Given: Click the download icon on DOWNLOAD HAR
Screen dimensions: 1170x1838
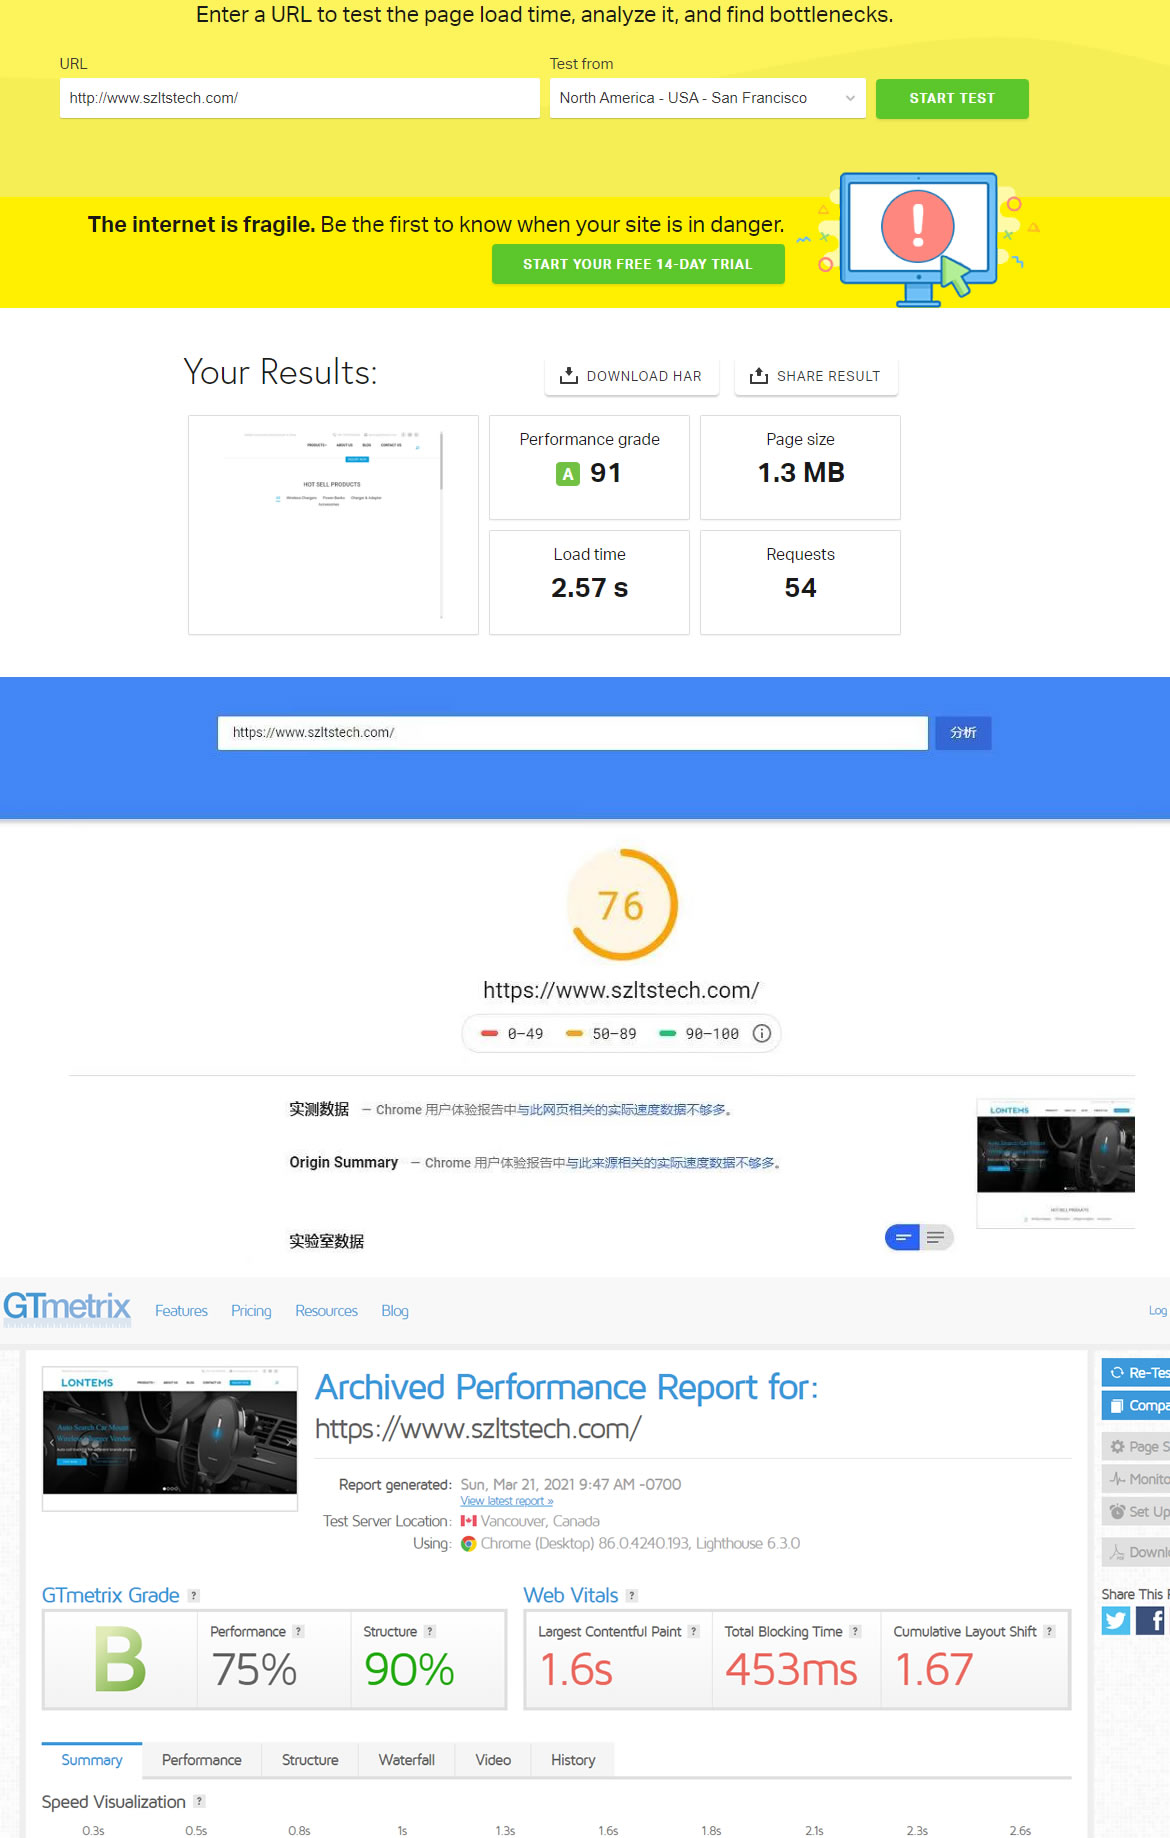Looking at the screenshot, I should pos(569,376).
